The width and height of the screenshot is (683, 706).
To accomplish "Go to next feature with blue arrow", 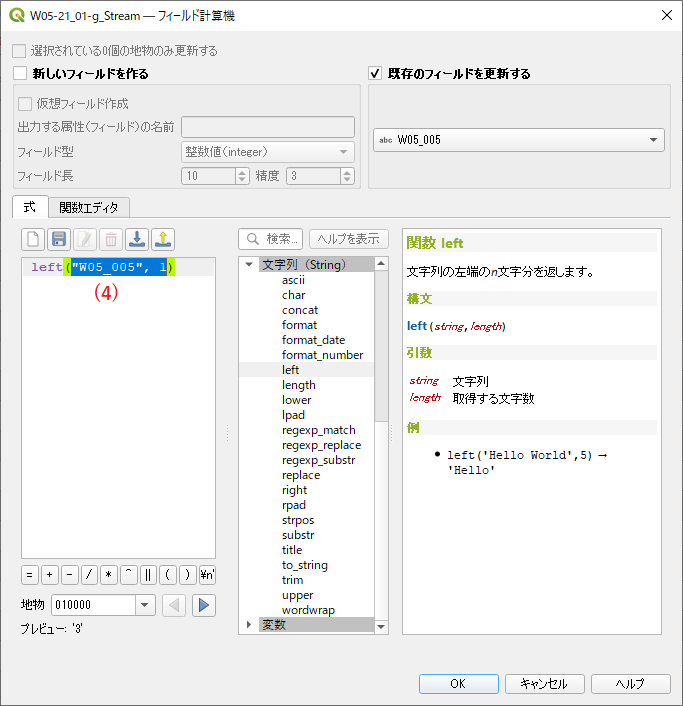I will pyautogui.click(x=204, y=605).
